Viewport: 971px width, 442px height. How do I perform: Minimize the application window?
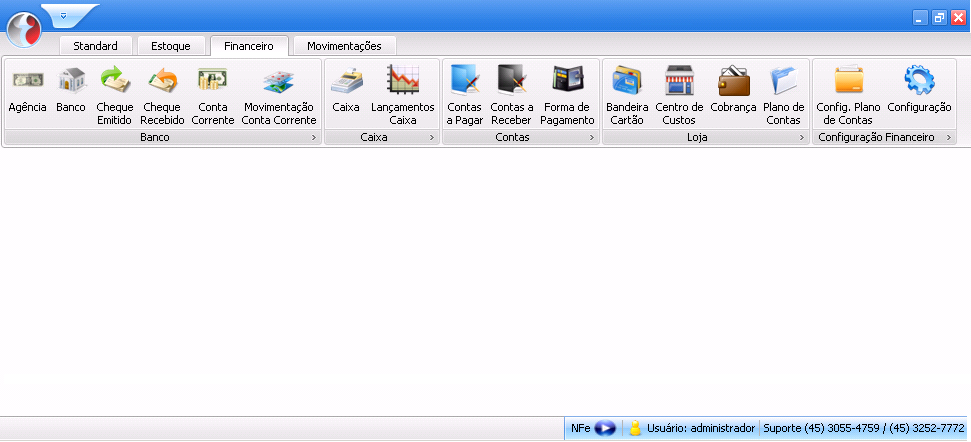pyautogui.click(x=920, y=18)
